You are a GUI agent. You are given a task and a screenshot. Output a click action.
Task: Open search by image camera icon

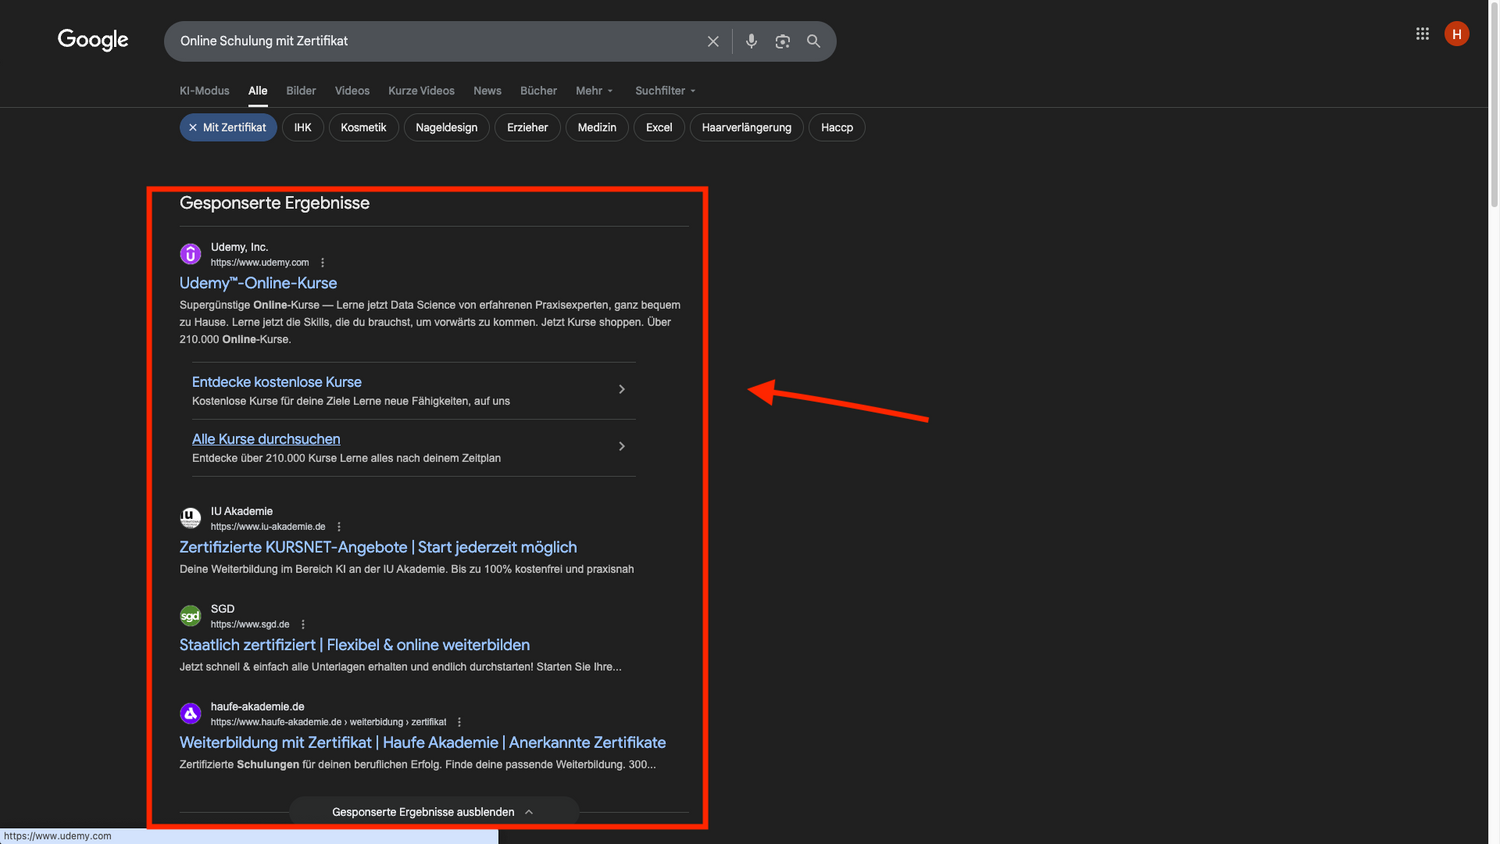[782, 41]
